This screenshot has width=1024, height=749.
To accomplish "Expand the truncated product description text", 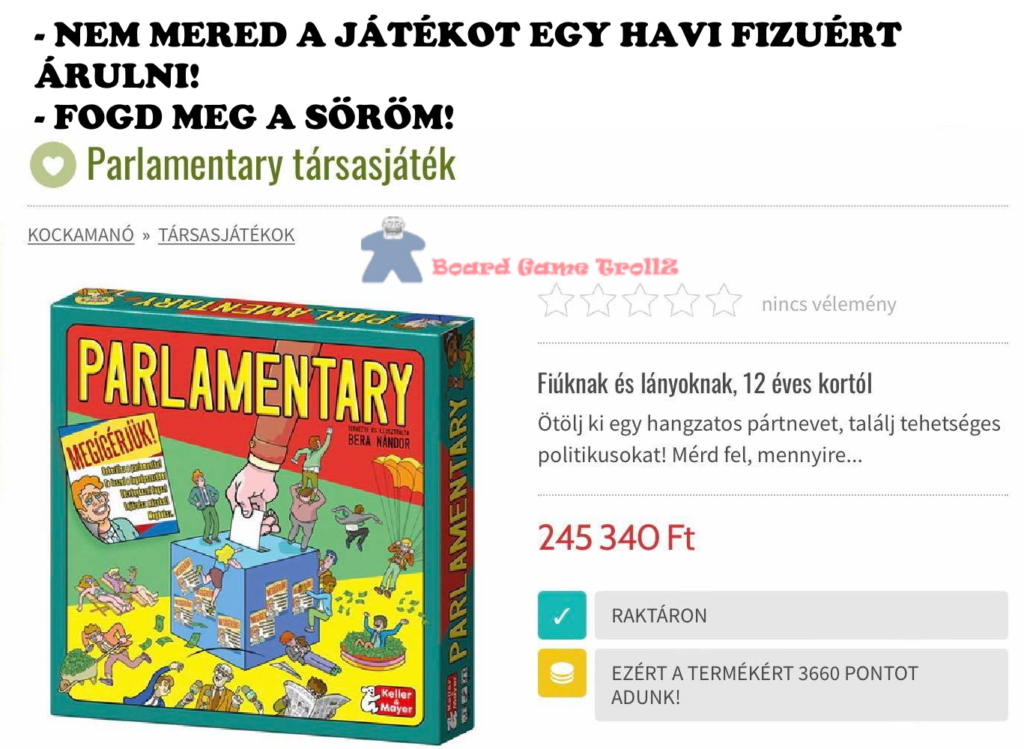I will [x=769, y=439].
